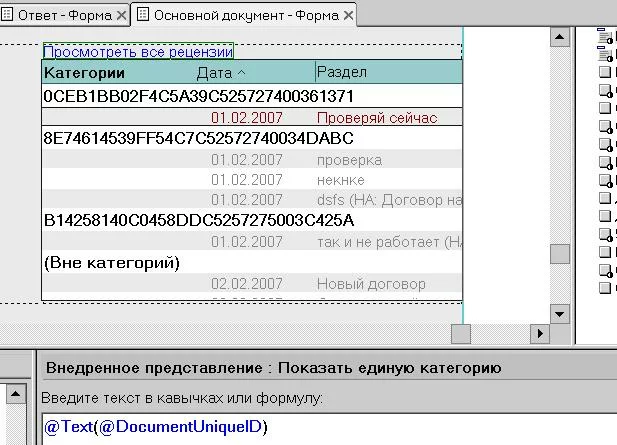617x445 pixels.
Task: Click the form's vertical scrollbar up arrow
Action: tap(560, 35)
